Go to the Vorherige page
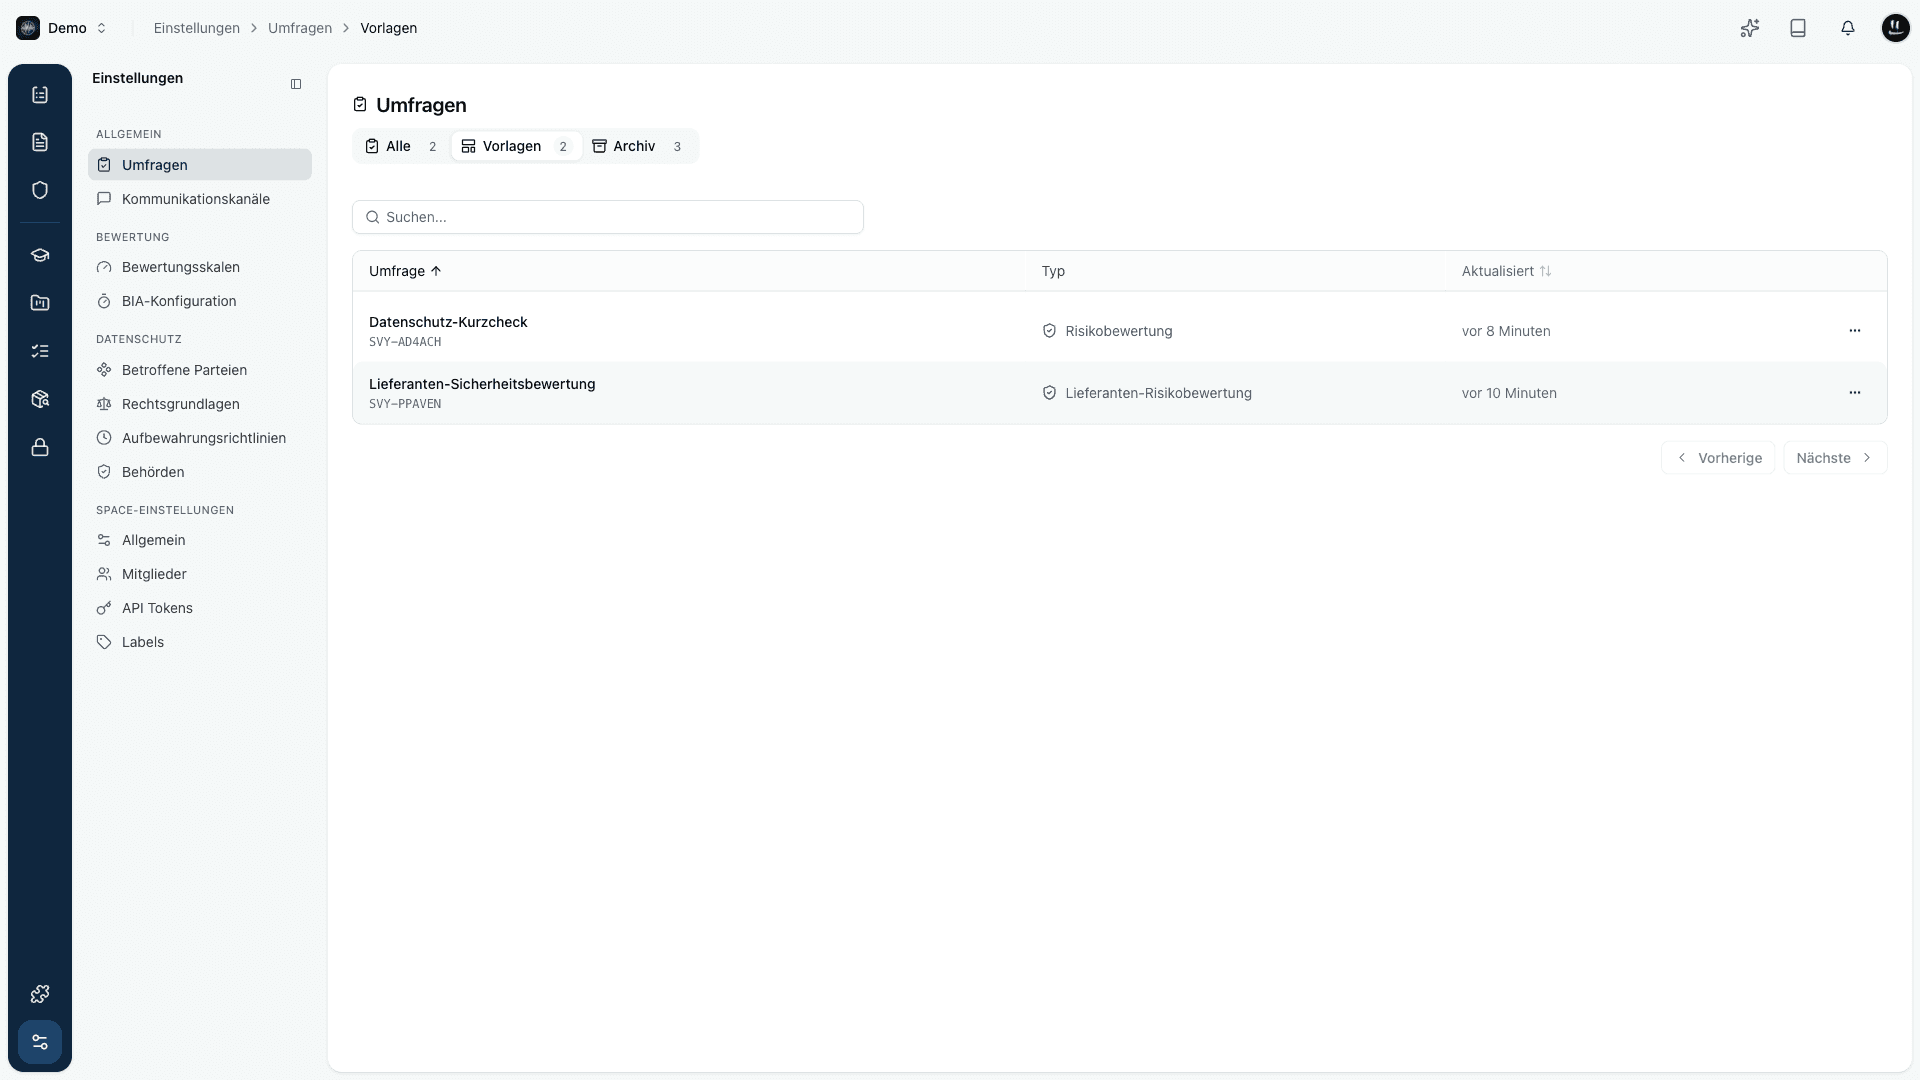This screenshot has width=1920, height=1080. click(x=1718, y=458)
